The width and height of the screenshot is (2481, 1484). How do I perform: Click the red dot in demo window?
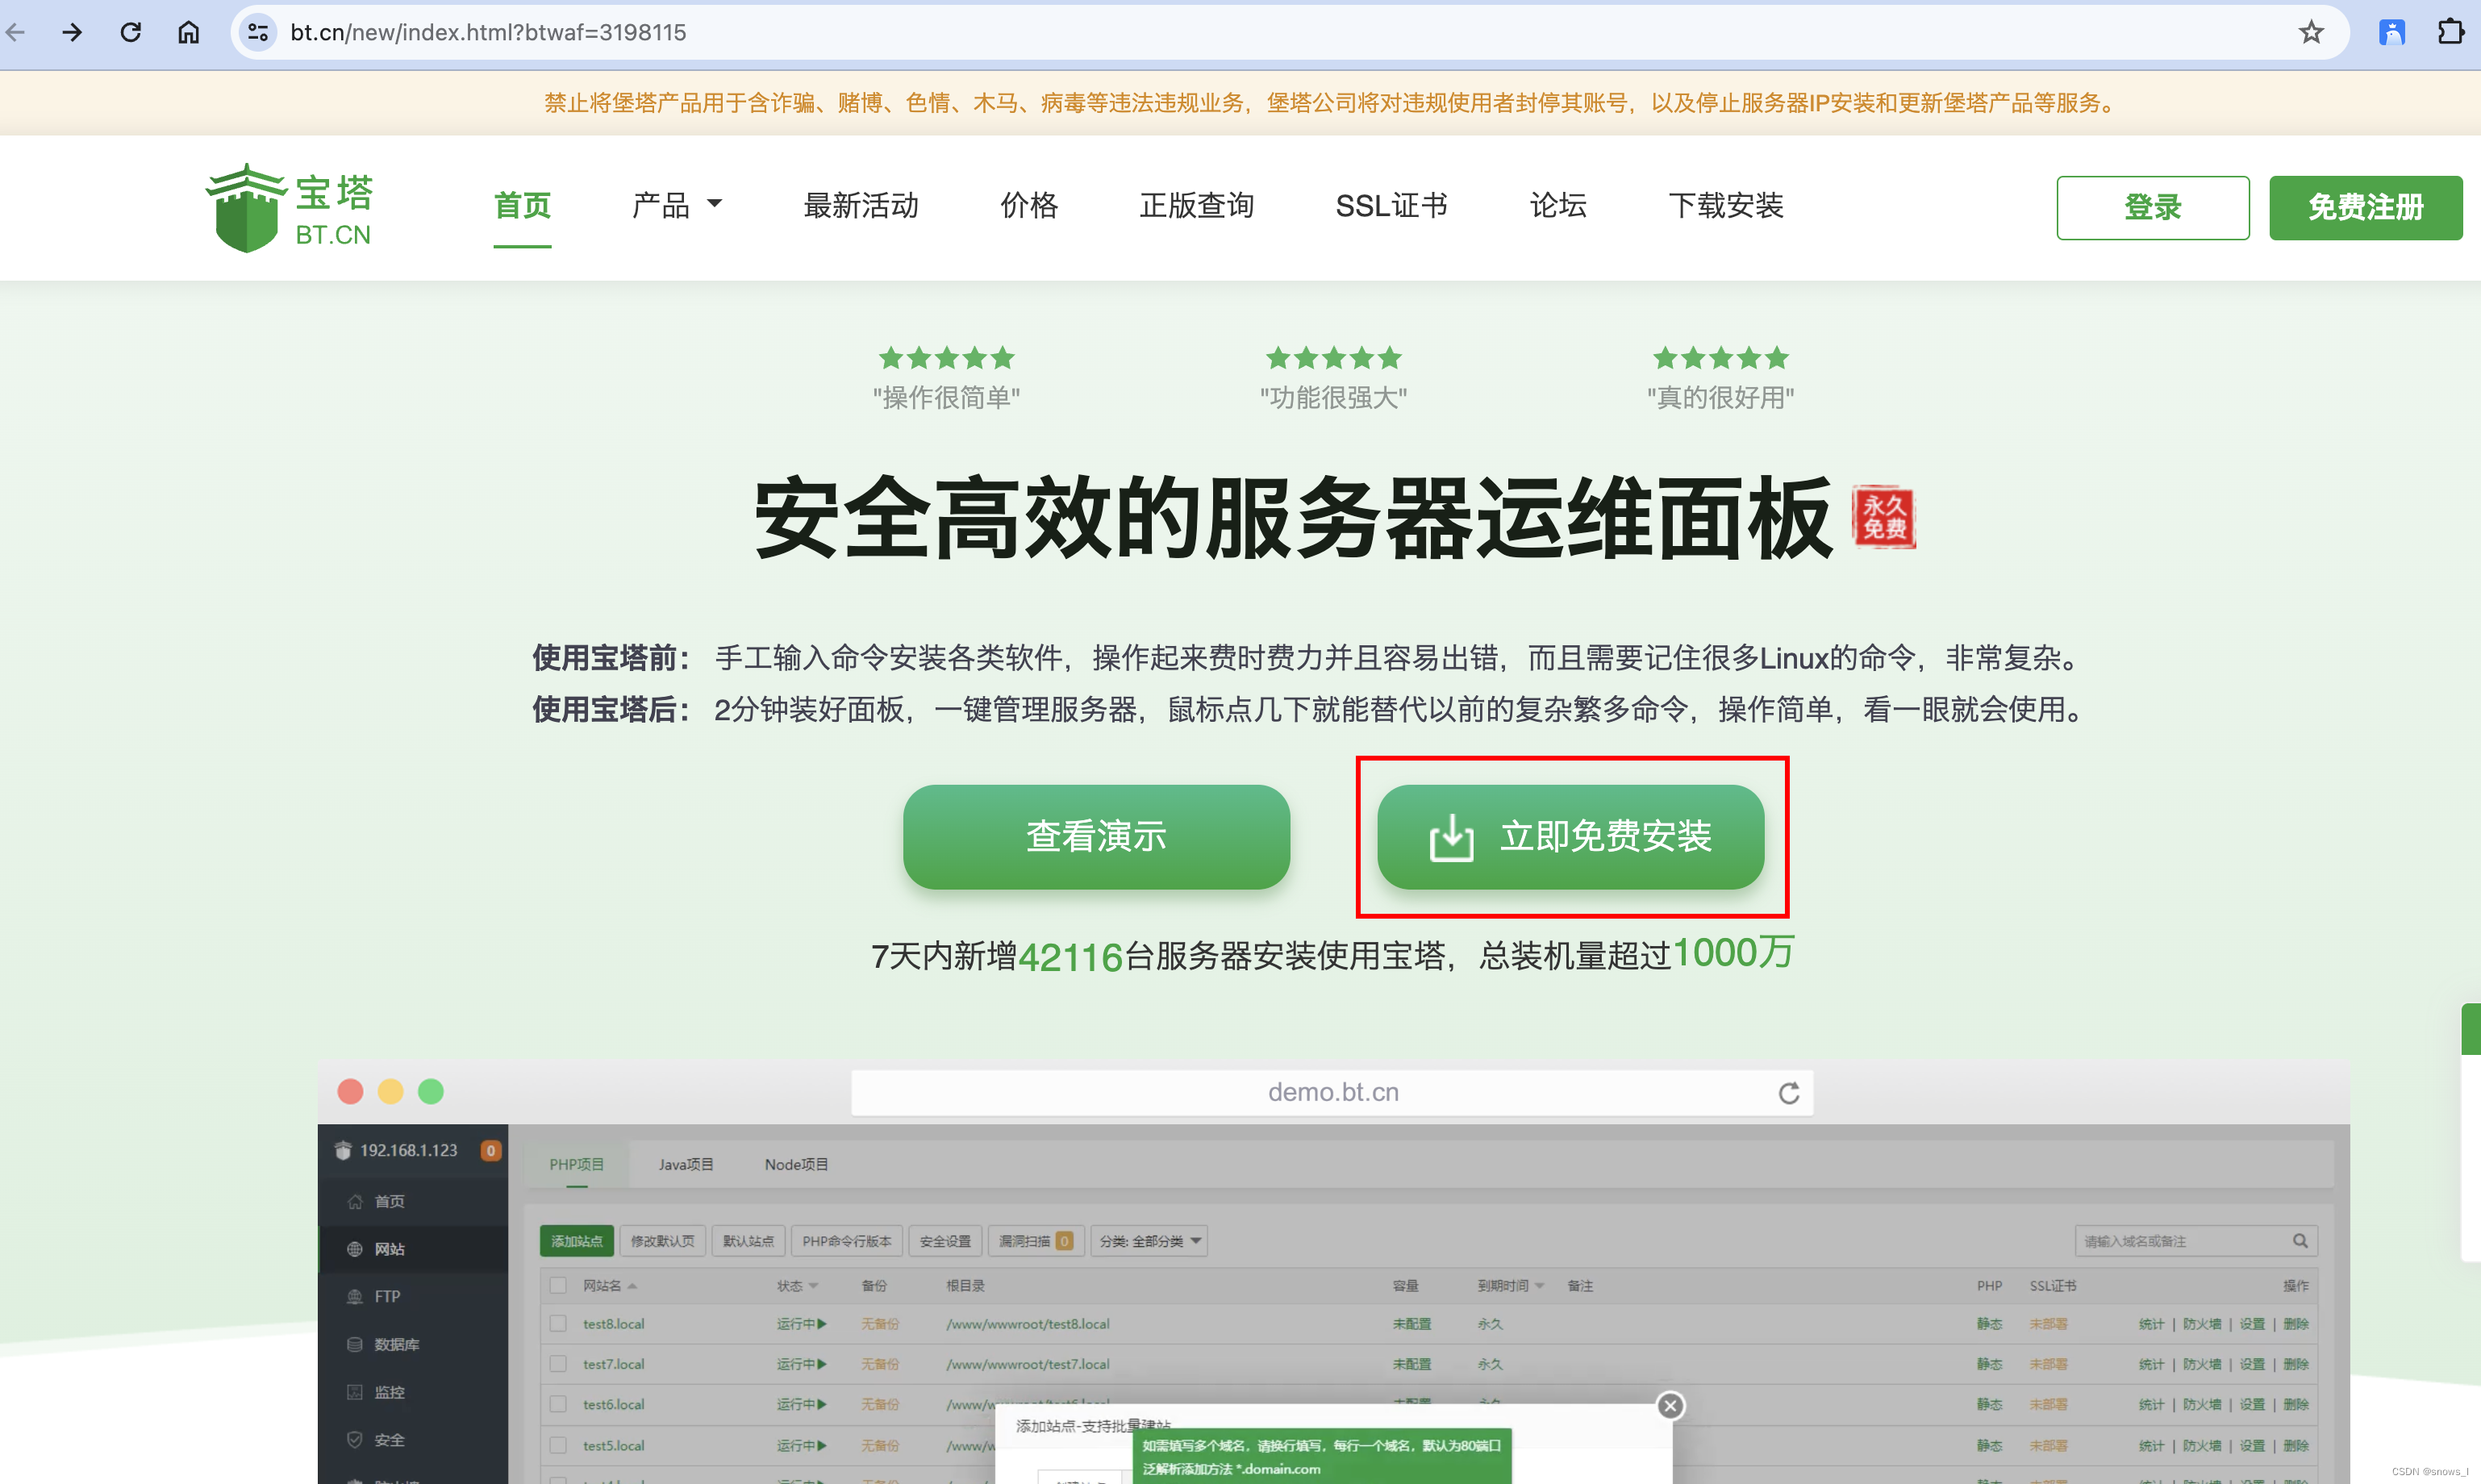click(x=350, y=1091)
